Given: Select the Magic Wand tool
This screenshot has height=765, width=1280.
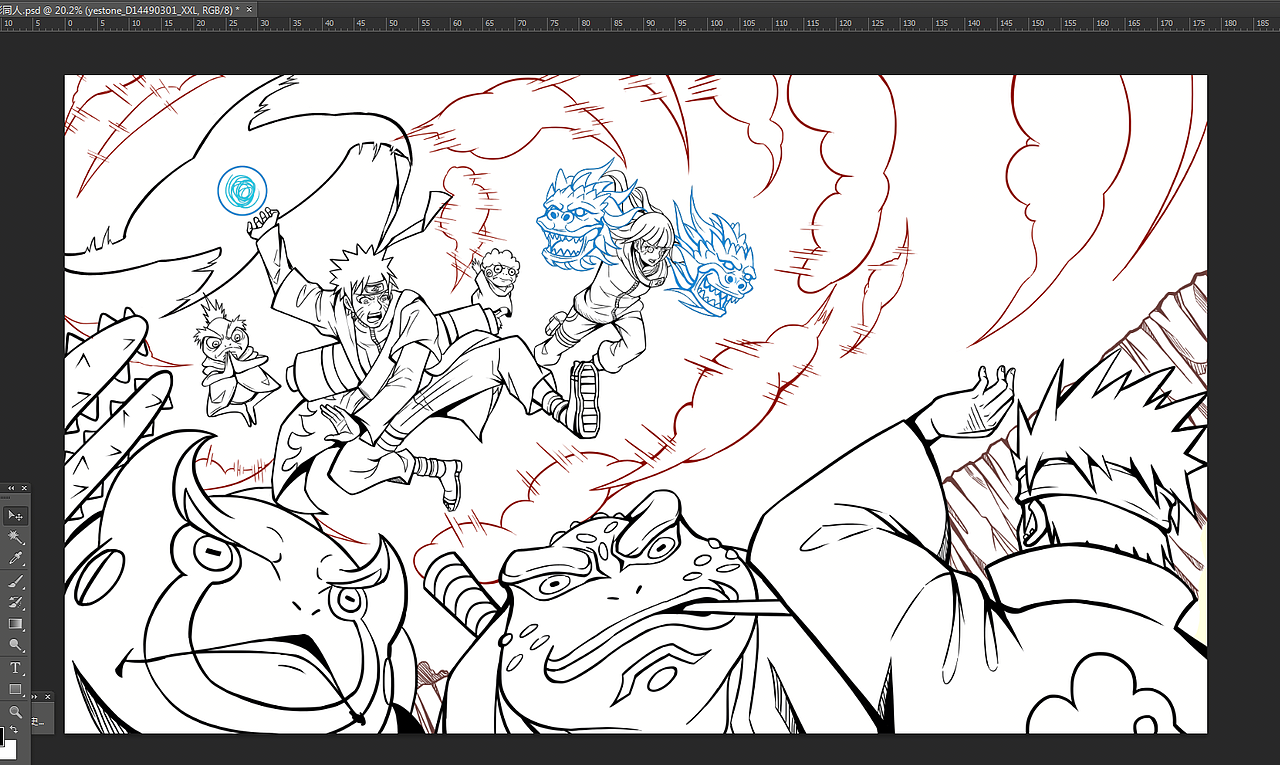Looking at the screenshot, I should coord(15,538).
